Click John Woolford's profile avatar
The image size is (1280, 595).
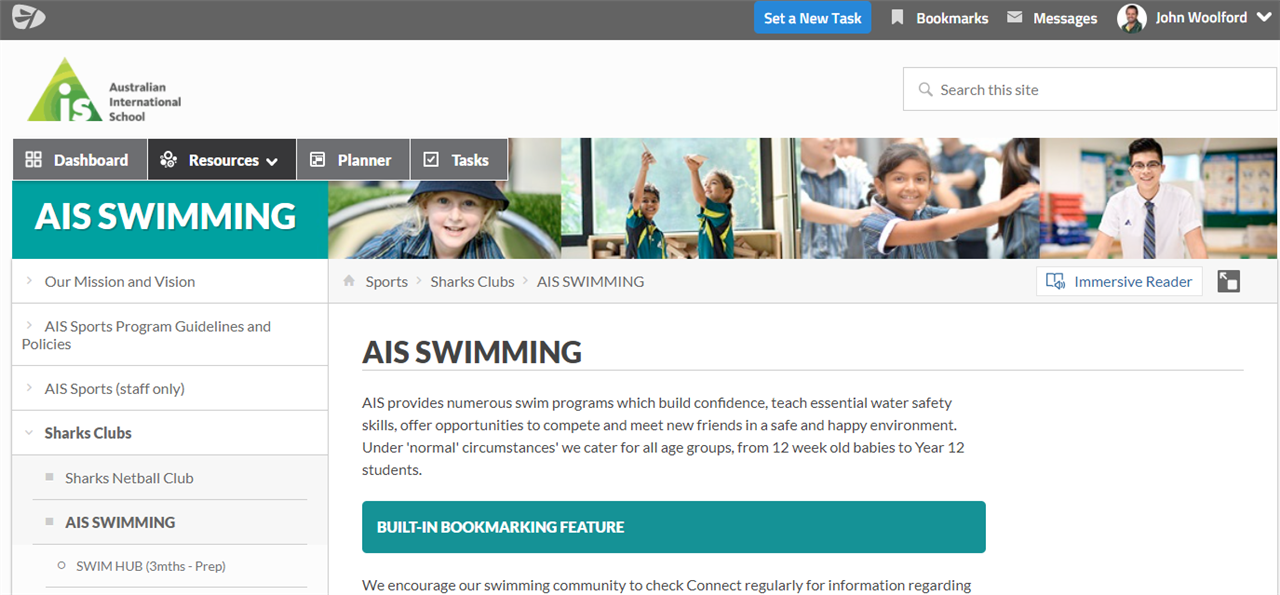point(1132,18)
